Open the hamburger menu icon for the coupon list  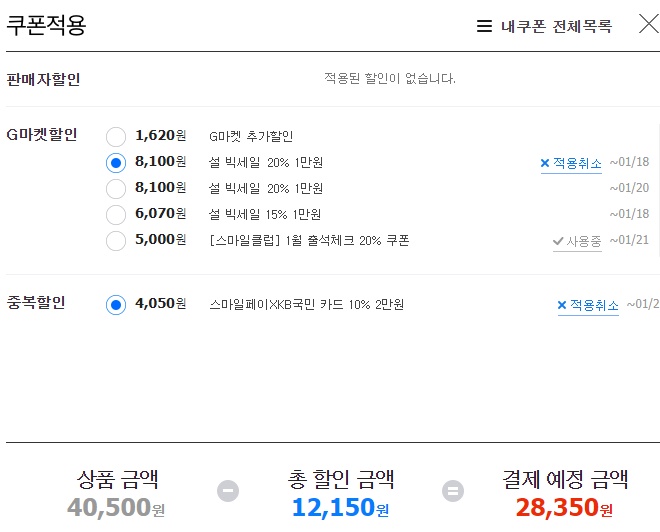click(484, 26)
